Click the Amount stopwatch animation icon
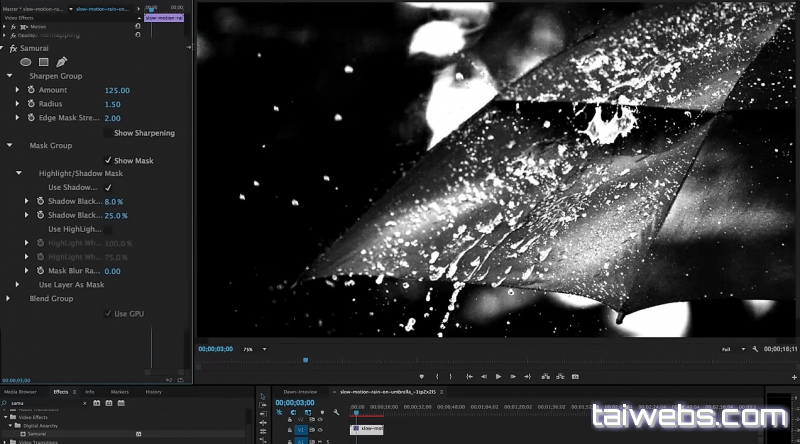800x444 pixels. (30, 90)
